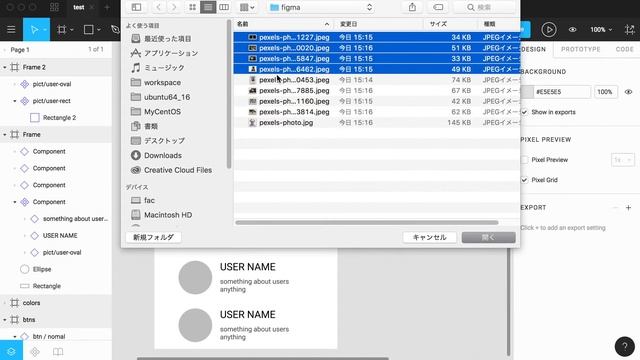The height and width of the screenshot is (360, 640).
Task: Add a new export setting plus
Action: click(628, 208)
